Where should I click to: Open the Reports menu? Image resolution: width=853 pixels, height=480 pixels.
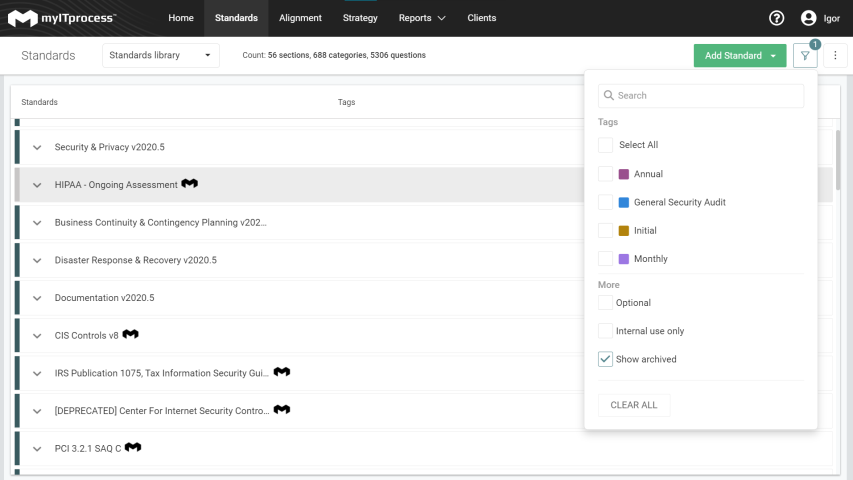click(x=422, y=18)
